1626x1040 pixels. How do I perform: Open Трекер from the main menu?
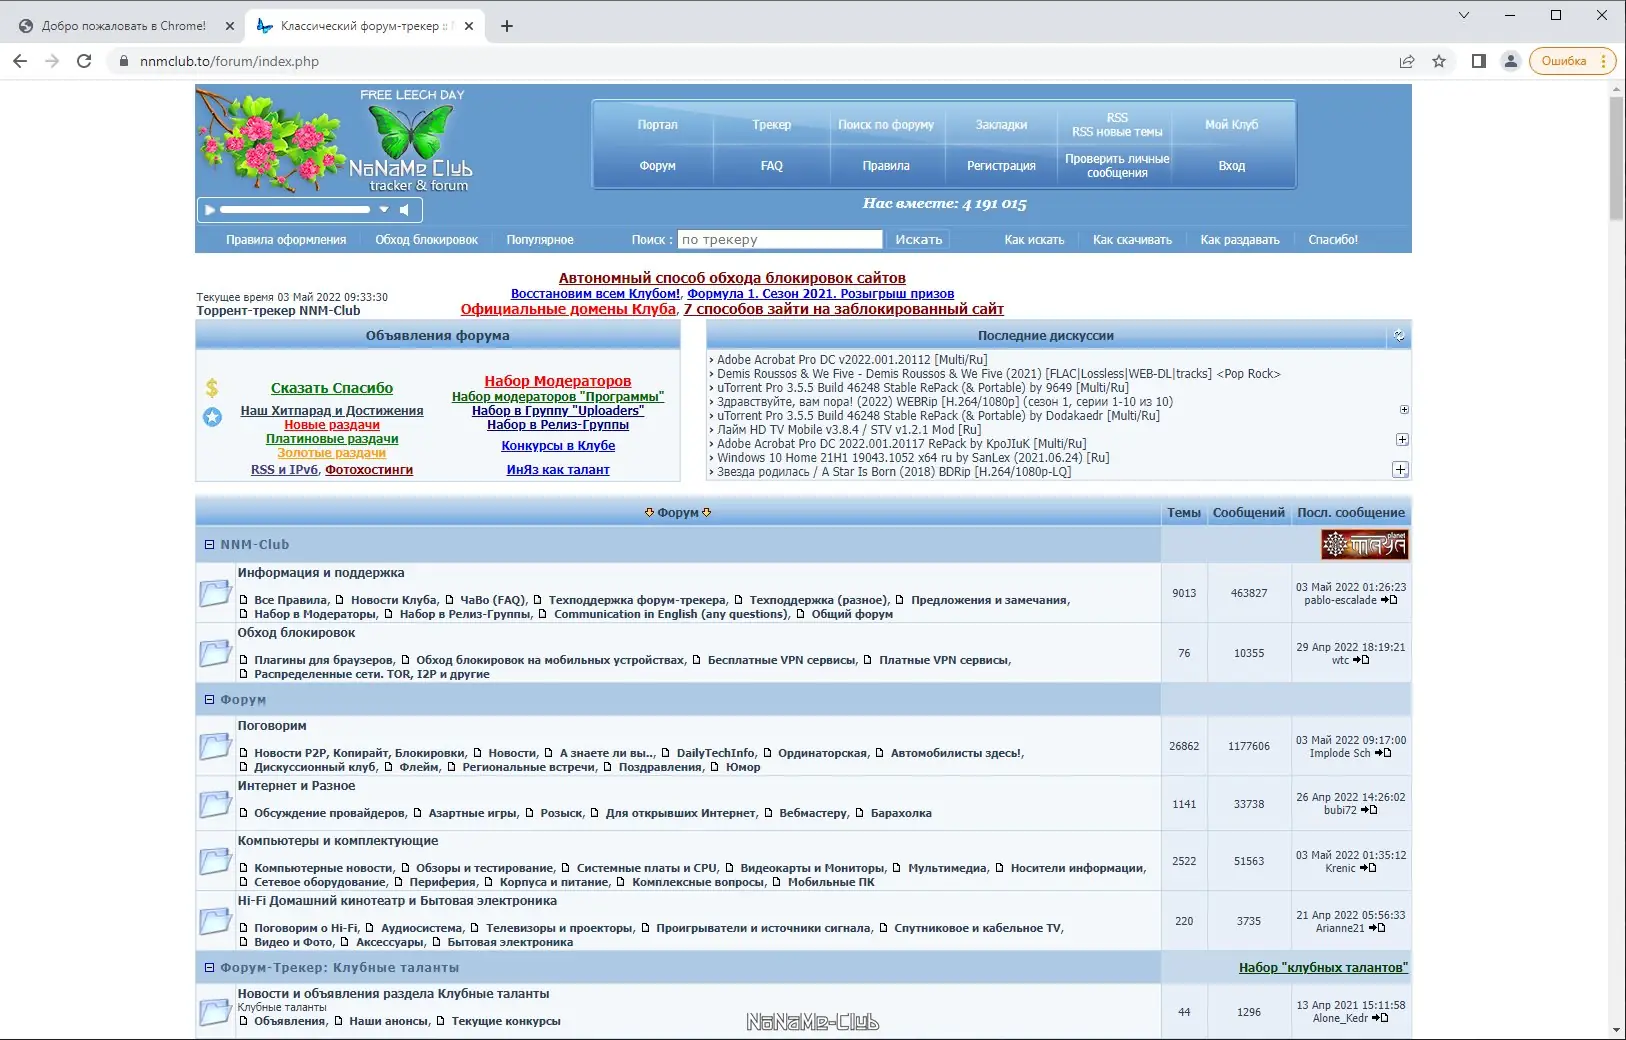pos(771,125)
